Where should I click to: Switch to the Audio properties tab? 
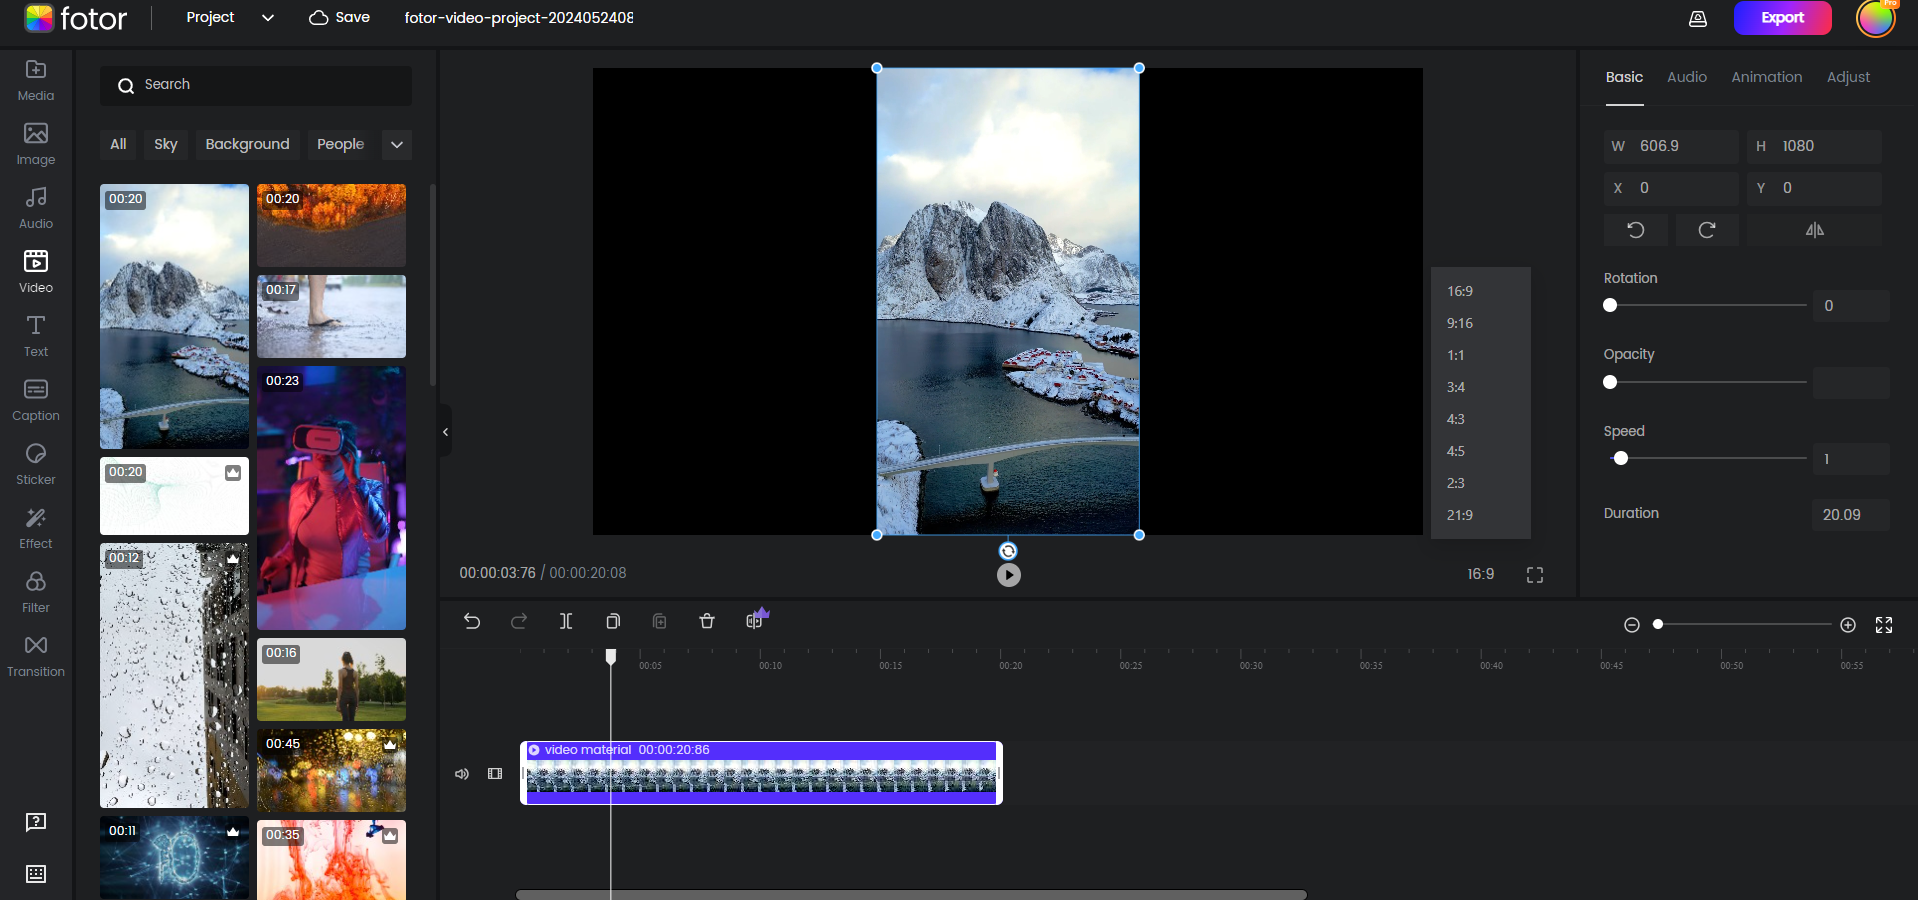(x=1687, y=77)
